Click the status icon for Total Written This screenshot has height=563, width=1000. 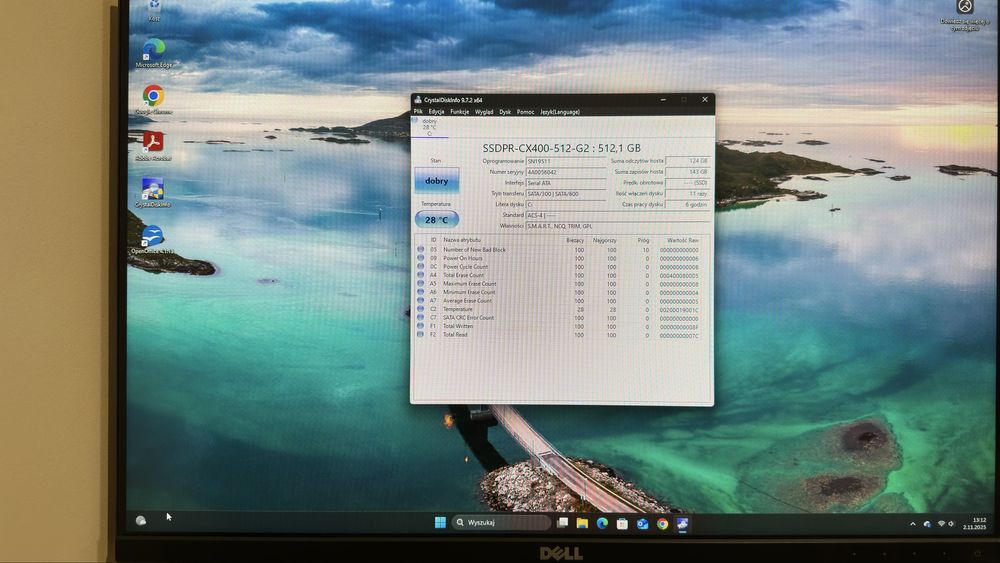coord(420,326)
